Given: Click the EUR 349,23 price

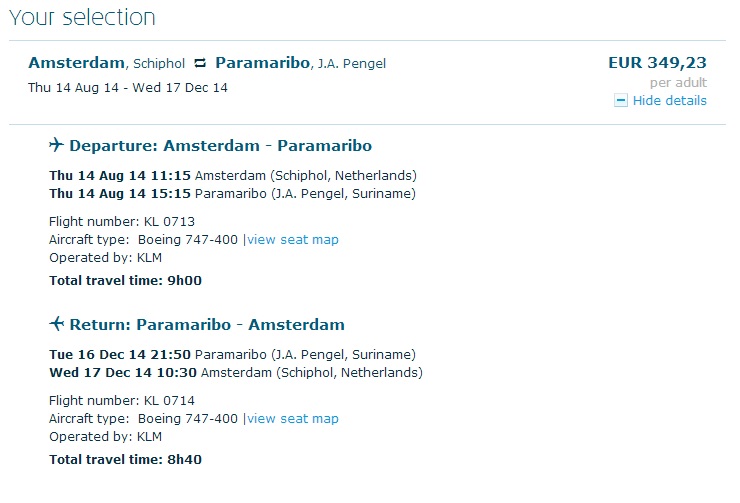Looking at the screenshot, I should (657, 63).
